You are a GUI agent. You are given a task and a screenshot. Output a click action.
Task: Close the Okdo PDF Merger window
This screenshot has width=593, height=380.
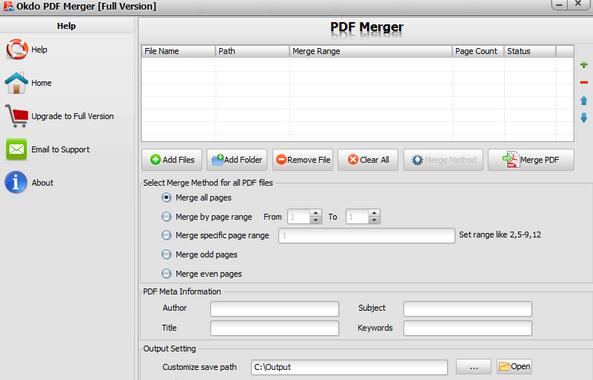click(578, 4)
